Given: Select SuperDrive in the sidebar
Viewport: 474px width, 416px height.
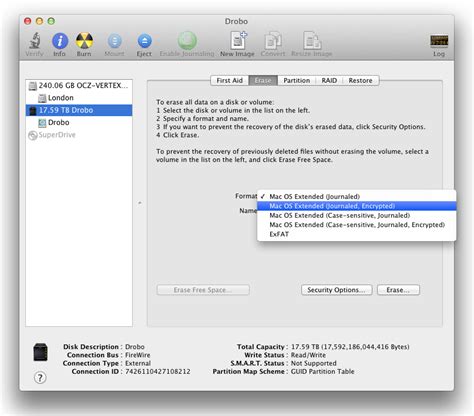Looking at the screenshot, I should pos(79,135).
